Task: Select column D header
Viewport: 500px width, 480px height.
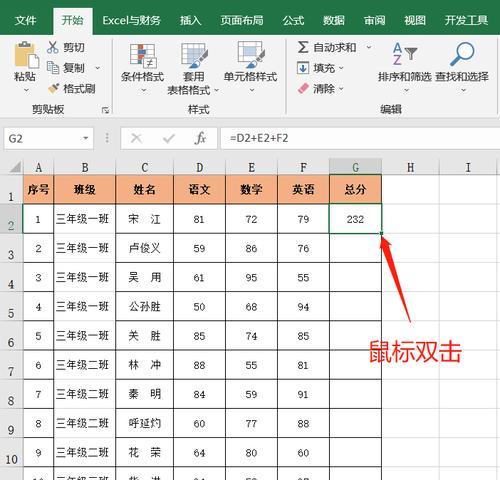Action: pyautogui.click(x=199, y=167)
